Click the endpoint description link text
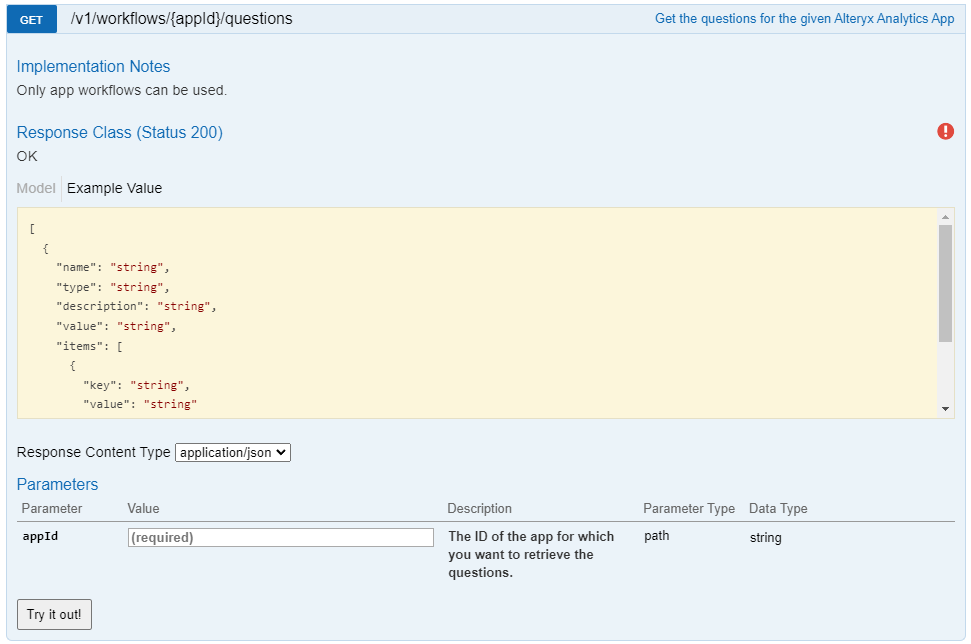This screenshot has height=644, width=971. (x=804, y=19)
